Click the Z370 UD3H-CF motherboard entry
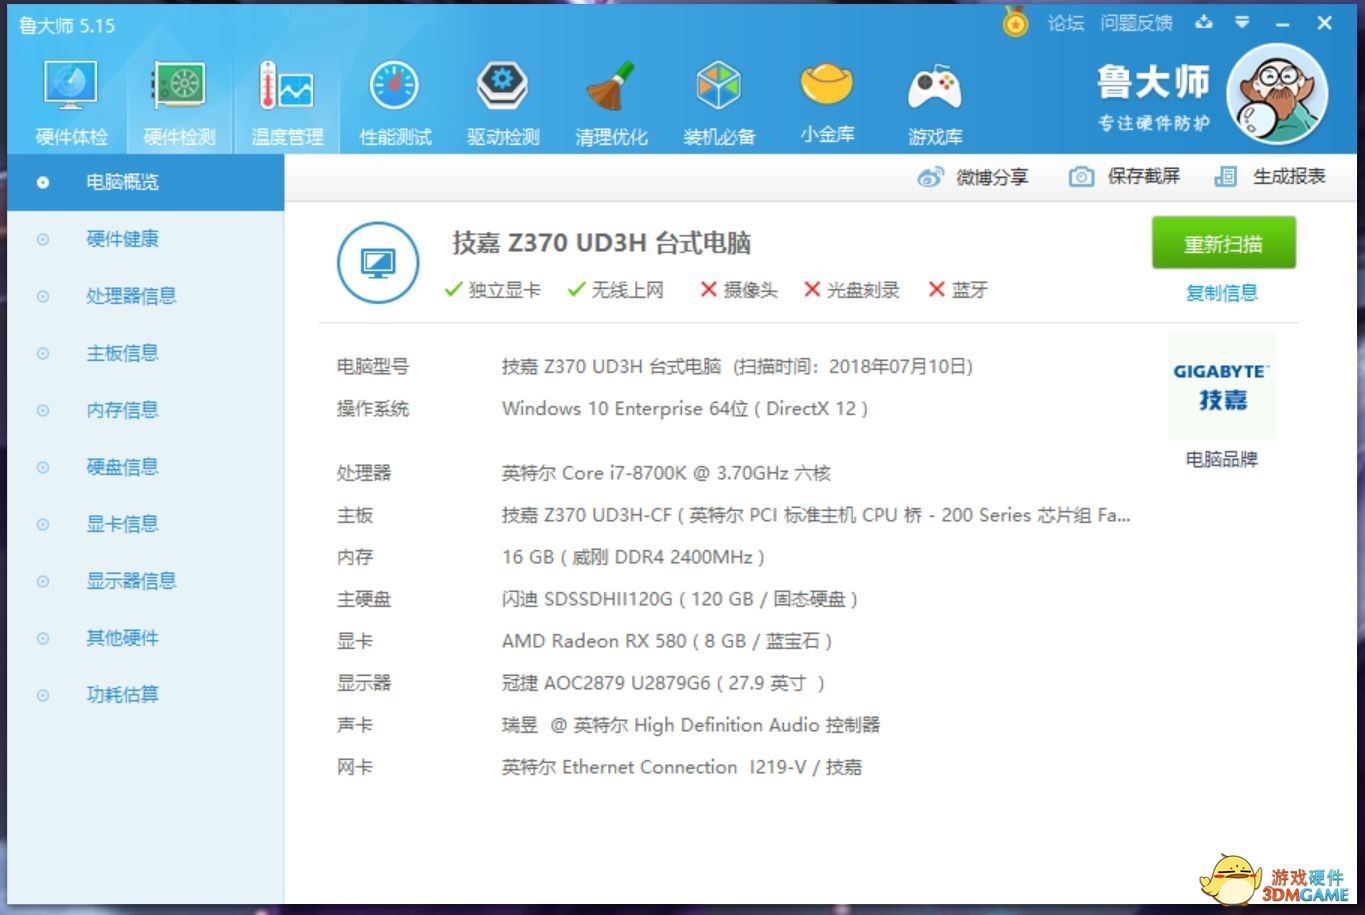 [x=816, y=515]
